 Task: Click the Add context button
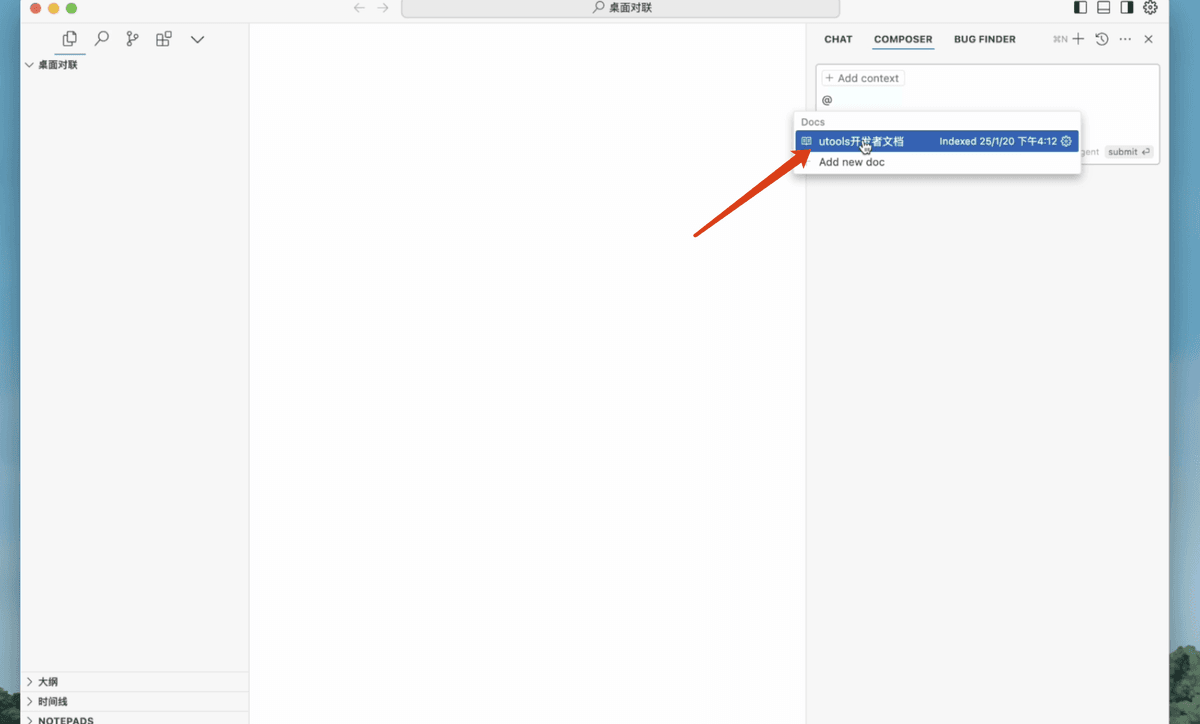point(862,78)
